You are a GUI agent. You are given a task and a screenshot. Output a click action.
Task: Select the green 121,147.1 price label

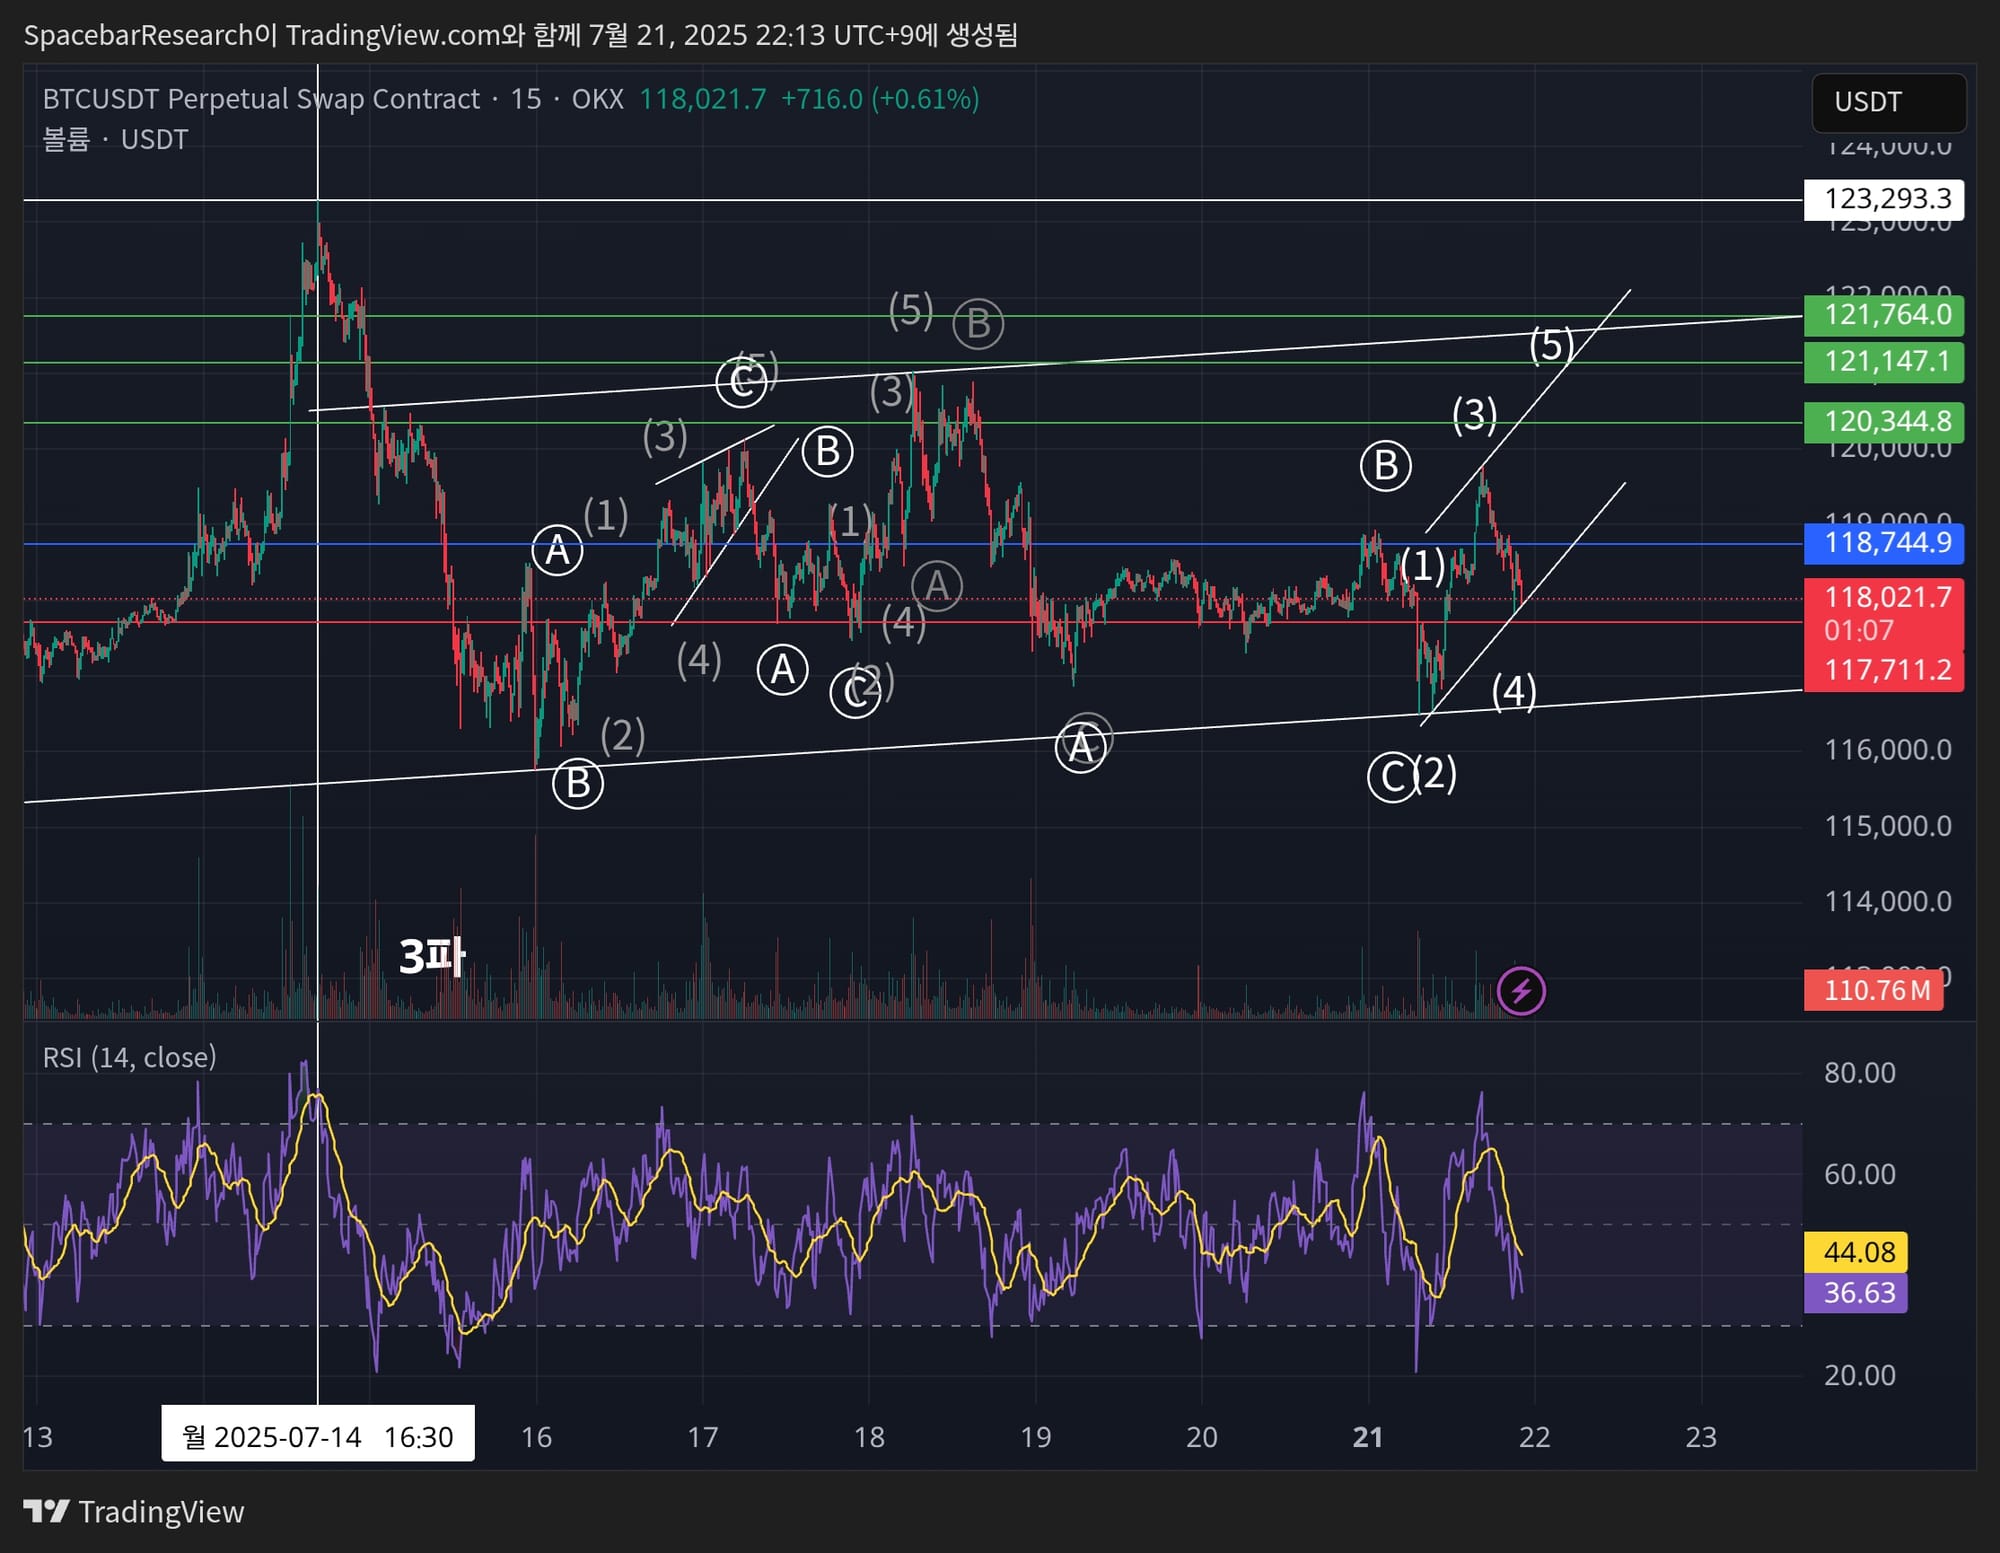tap(1884, 361)
